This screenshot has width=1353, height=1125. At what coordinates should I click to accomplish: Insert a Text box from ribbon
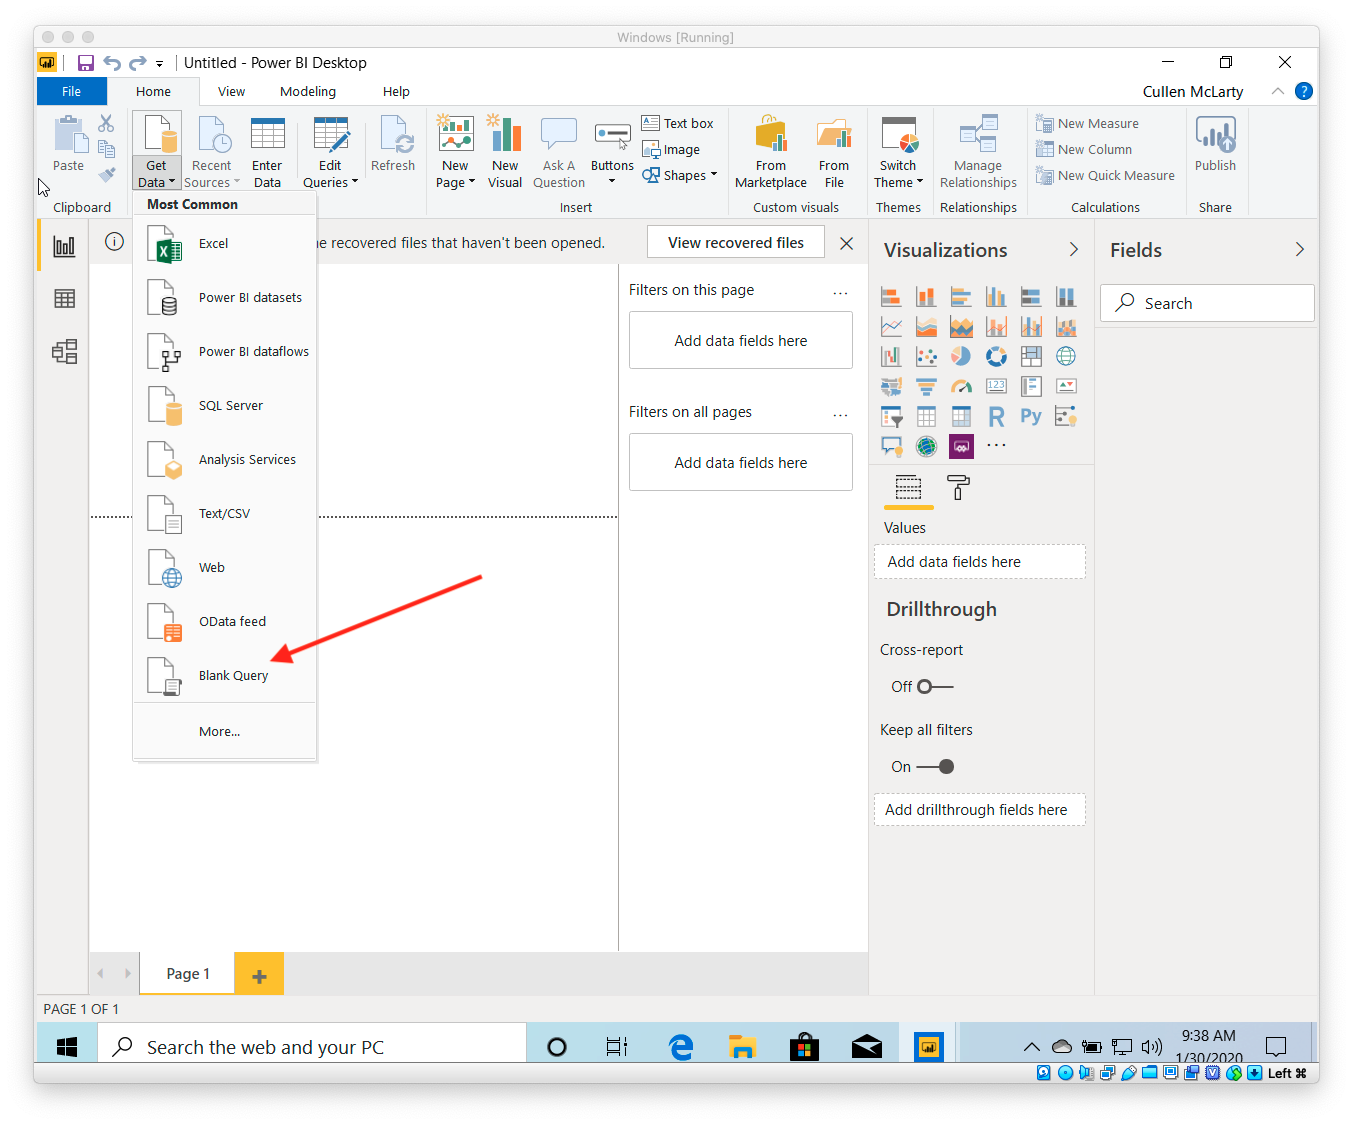point(678,123)
